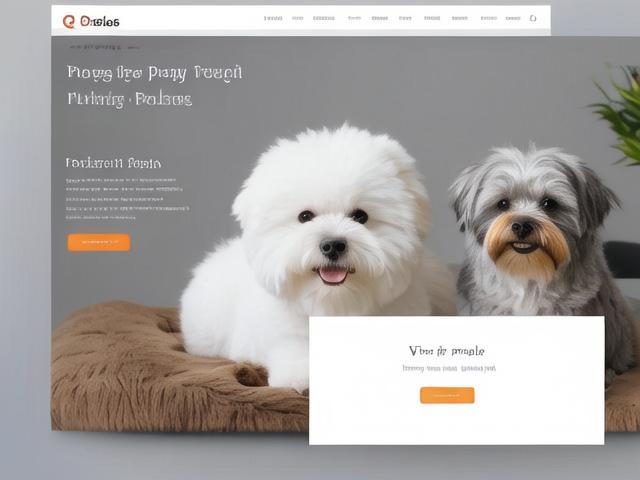Screen dimensions: 640x480
Task: Click the orange button in hero section
Action: point(99,242)
